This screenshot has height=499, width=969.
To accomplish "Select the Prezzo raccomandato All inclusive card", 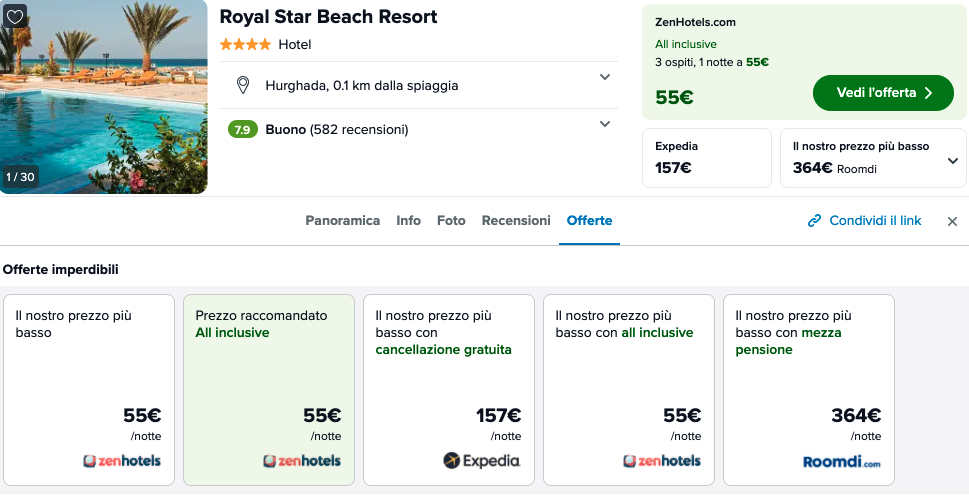I will point(269,390).
